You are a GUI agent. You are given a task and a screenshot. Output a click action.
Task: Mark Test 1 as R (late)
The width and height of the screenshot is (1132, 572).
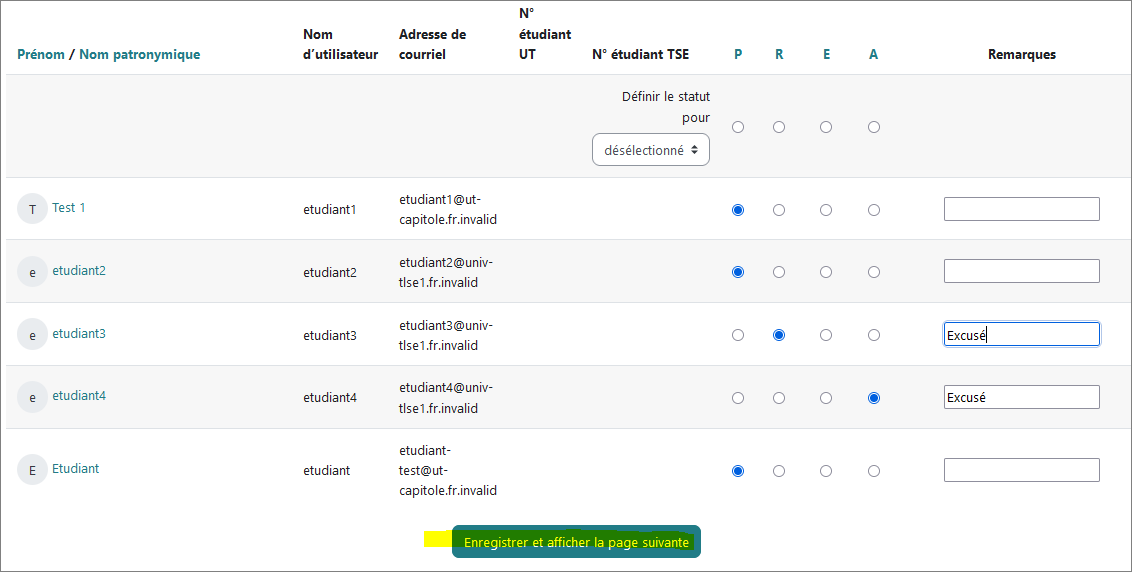click(779, 210)
